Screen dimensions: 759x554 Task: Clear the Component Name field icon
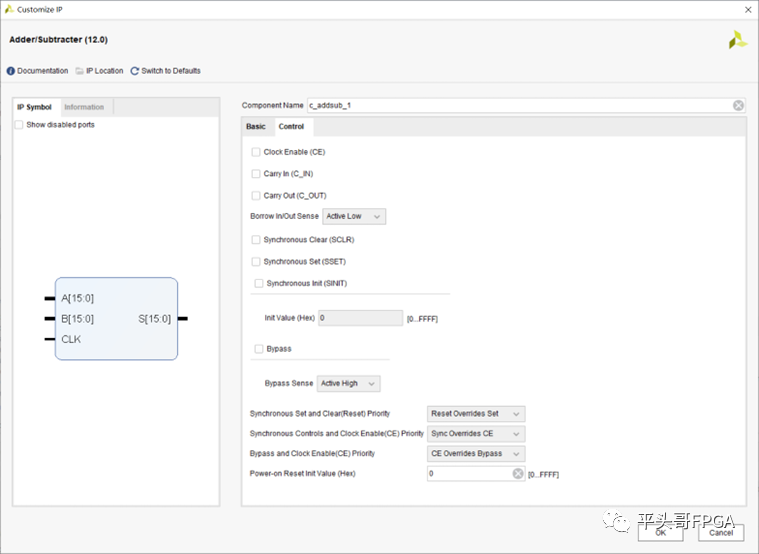[738, 105]
